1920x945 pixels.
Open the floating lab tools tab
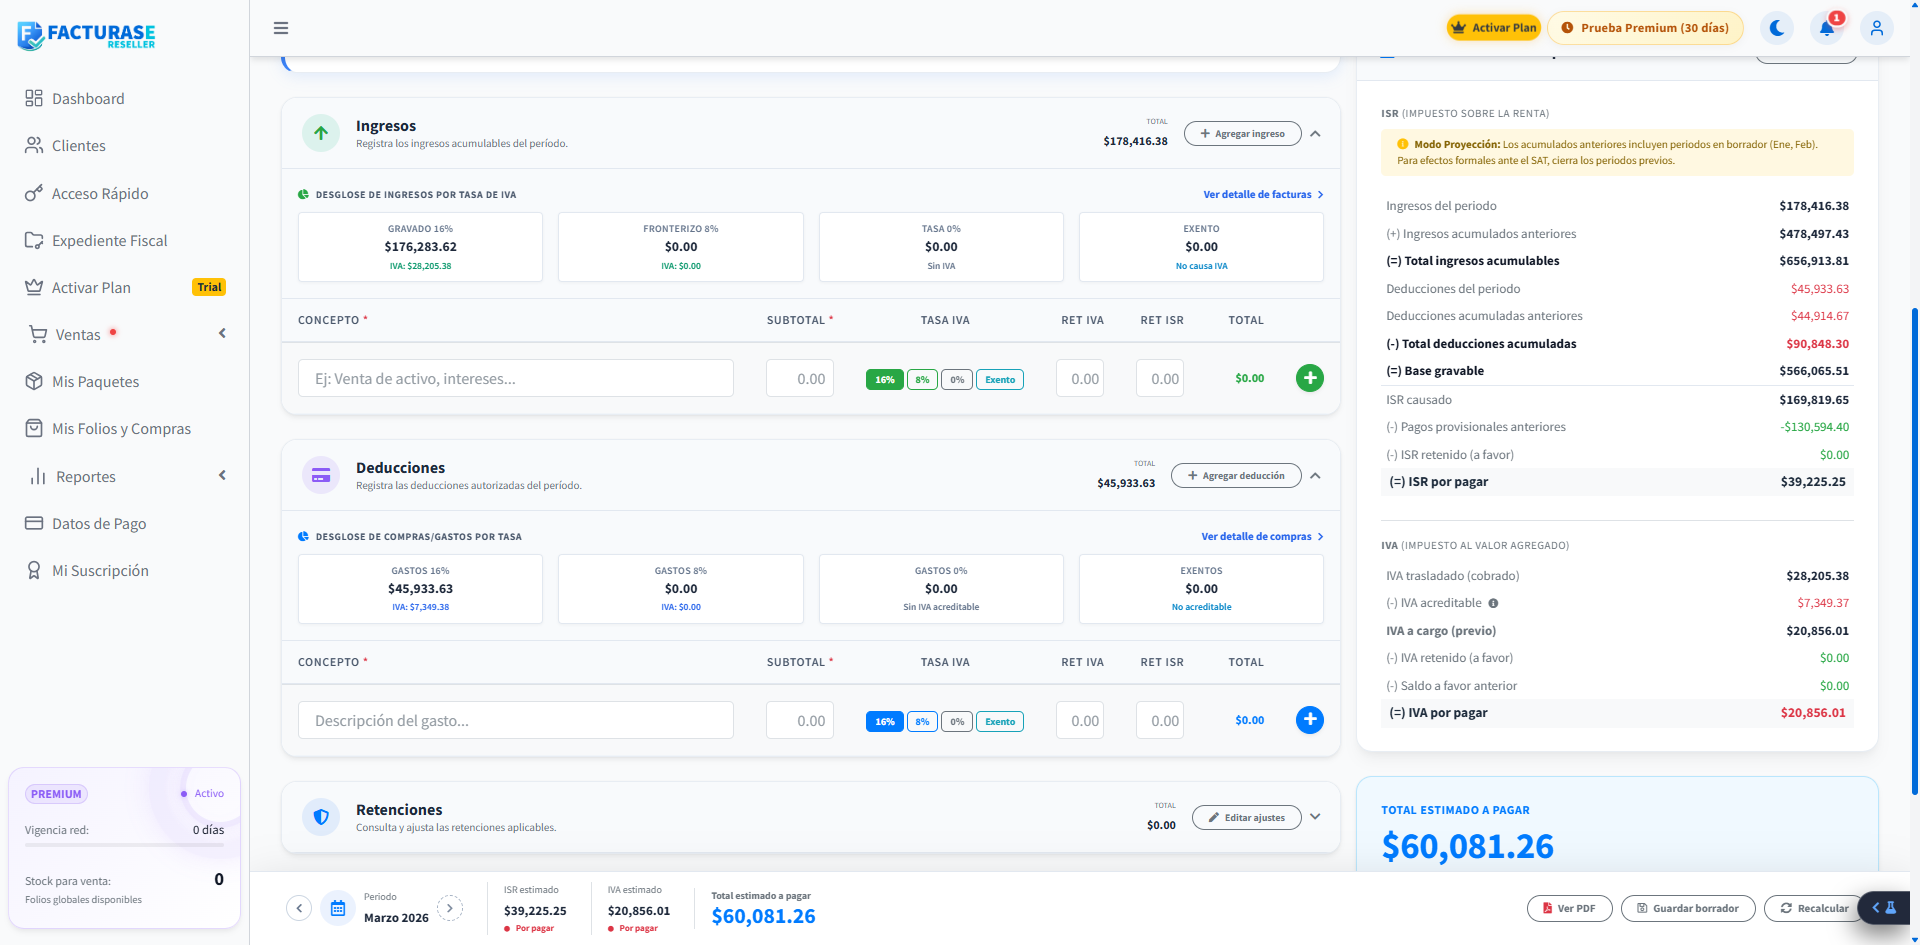click(1885, 908)
